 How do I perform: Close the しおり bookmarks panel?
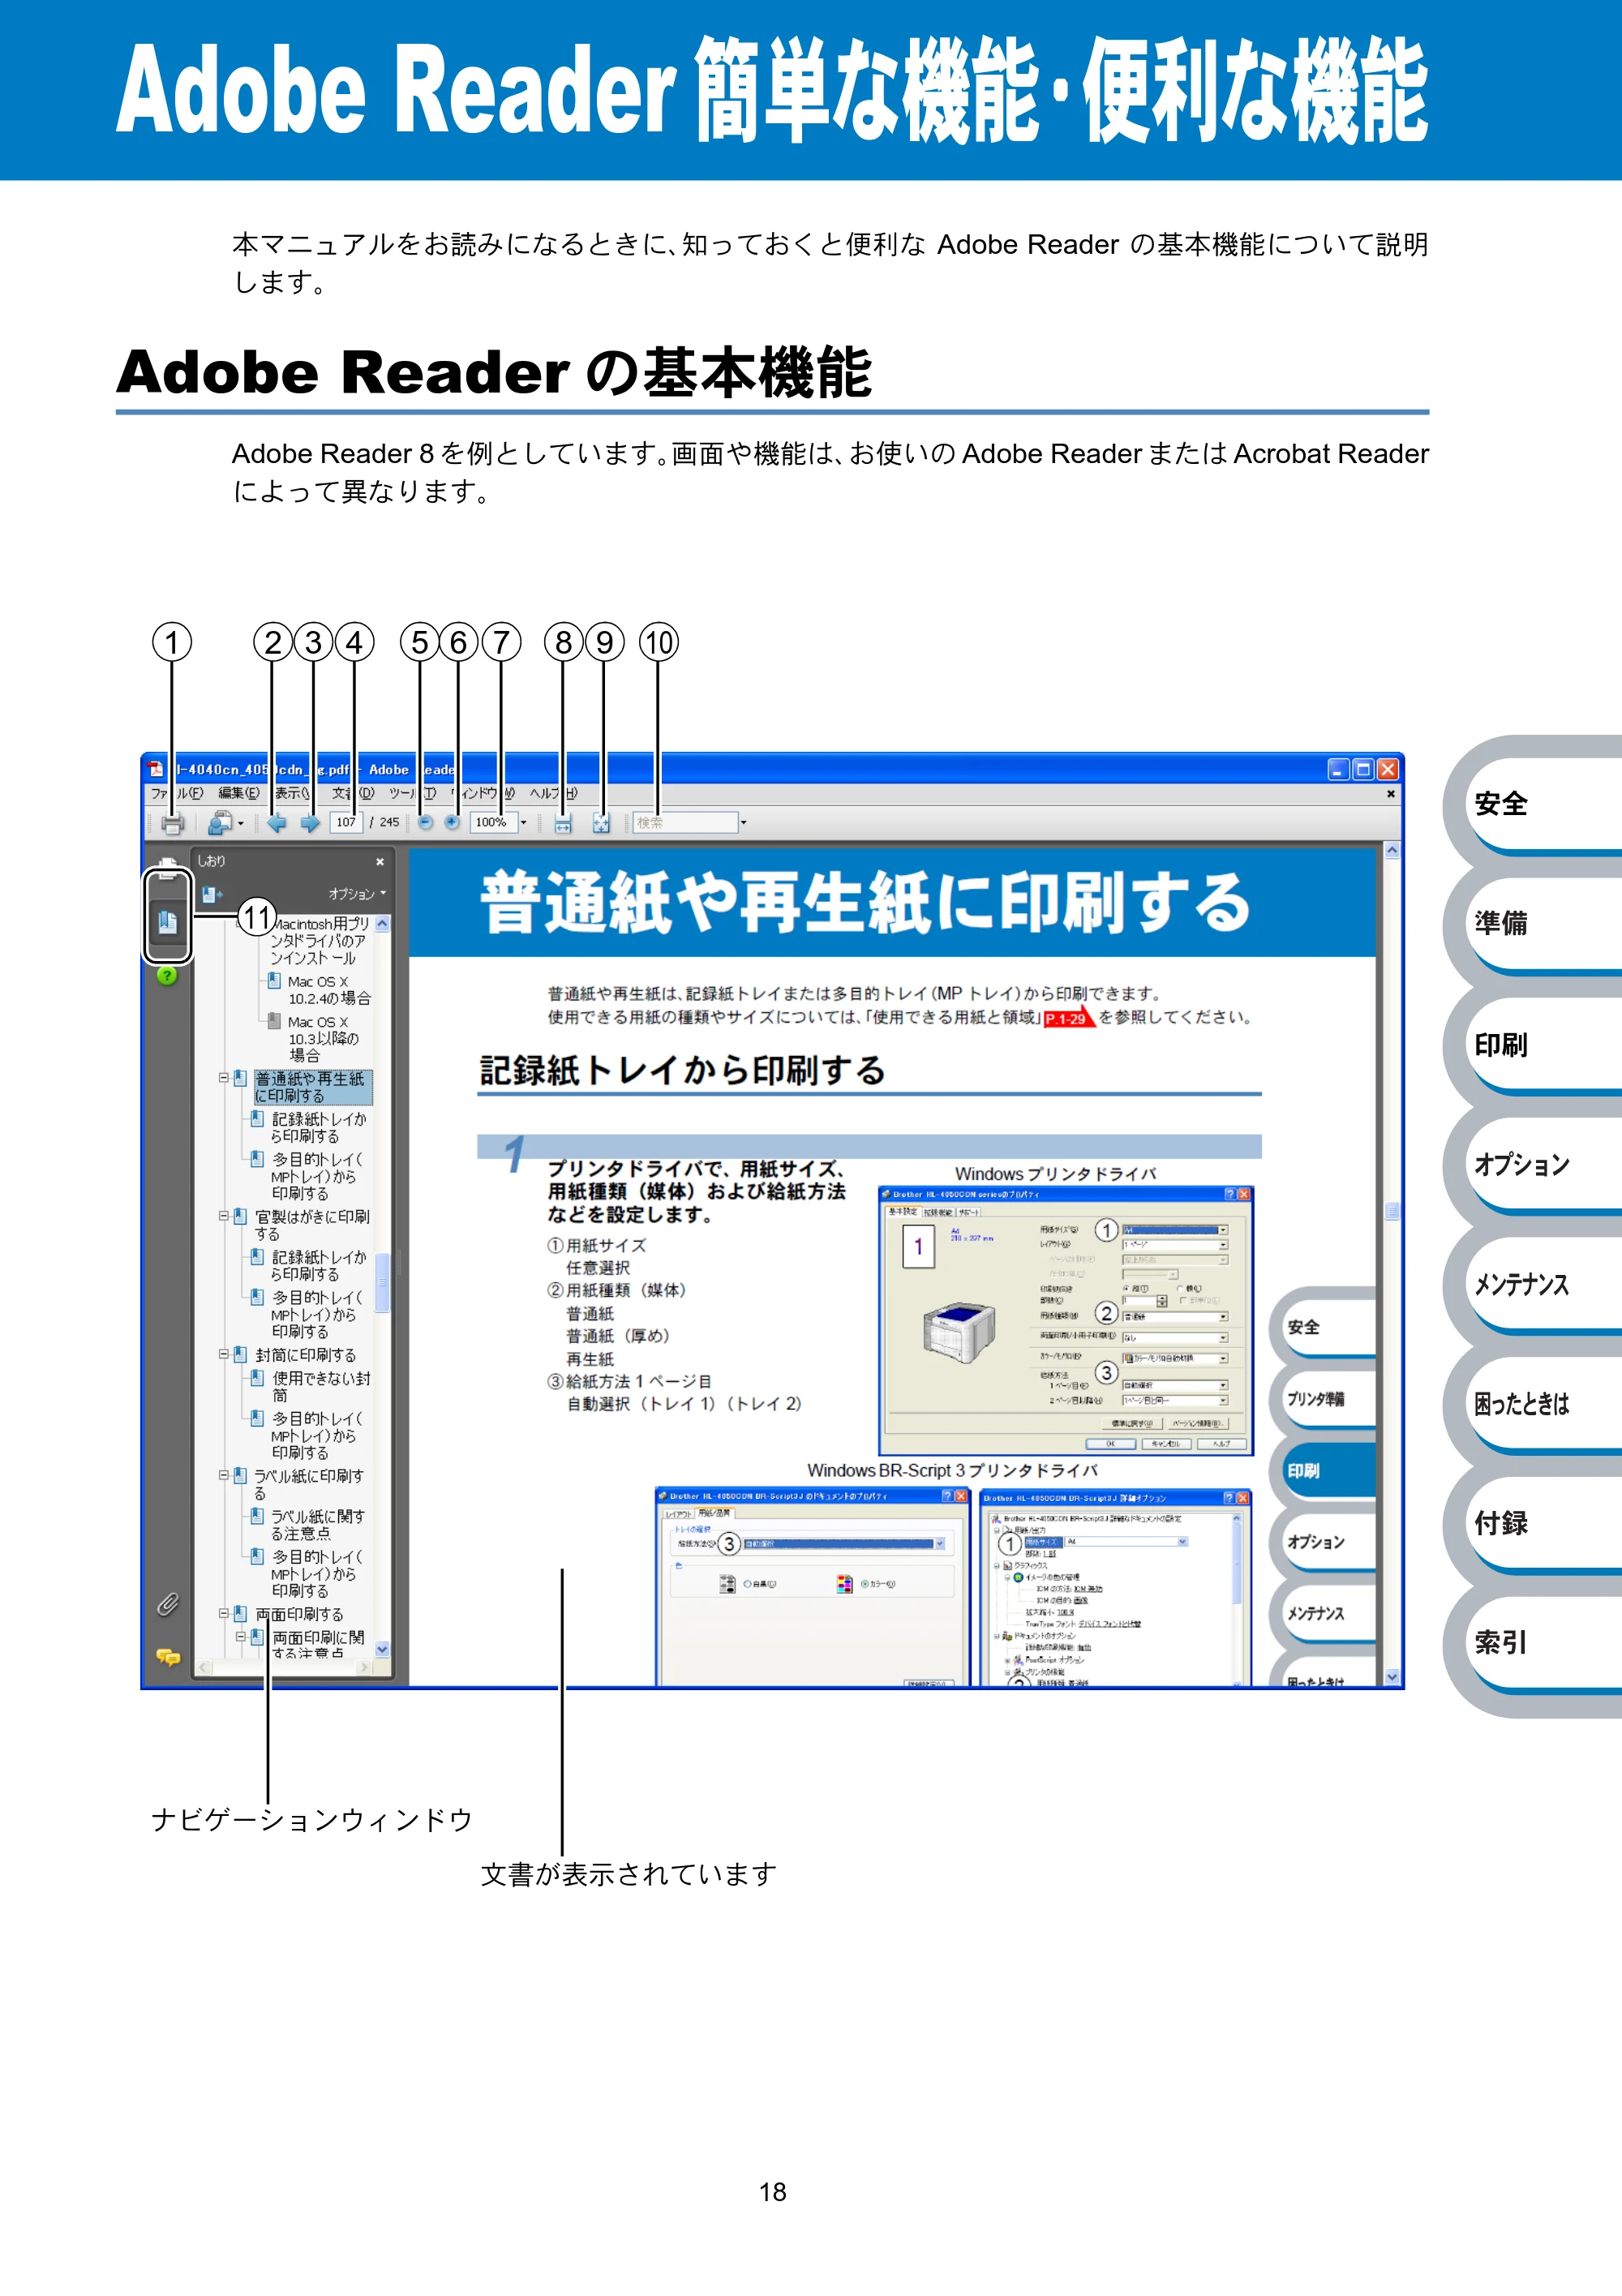pyautogui.click(x=380, y=861)
